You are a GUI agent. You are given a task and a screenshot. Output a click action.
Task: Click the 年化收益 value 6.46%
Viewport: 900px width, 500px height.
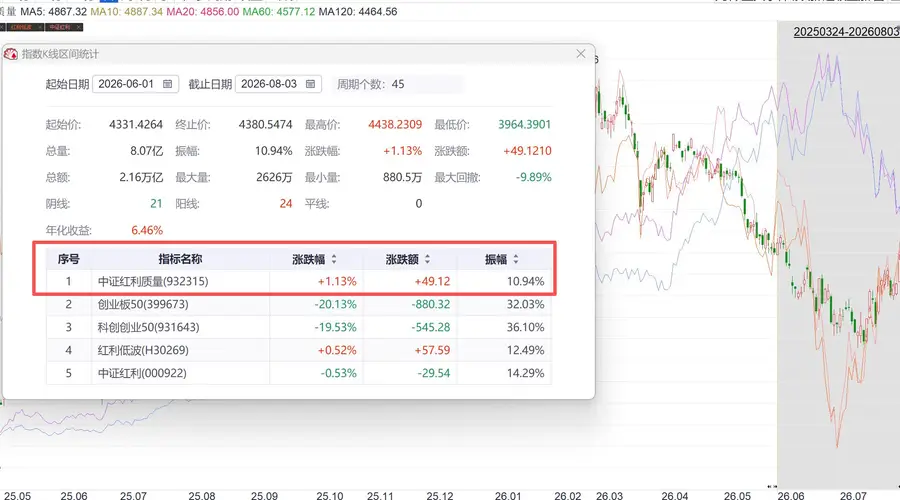[147, 230]
